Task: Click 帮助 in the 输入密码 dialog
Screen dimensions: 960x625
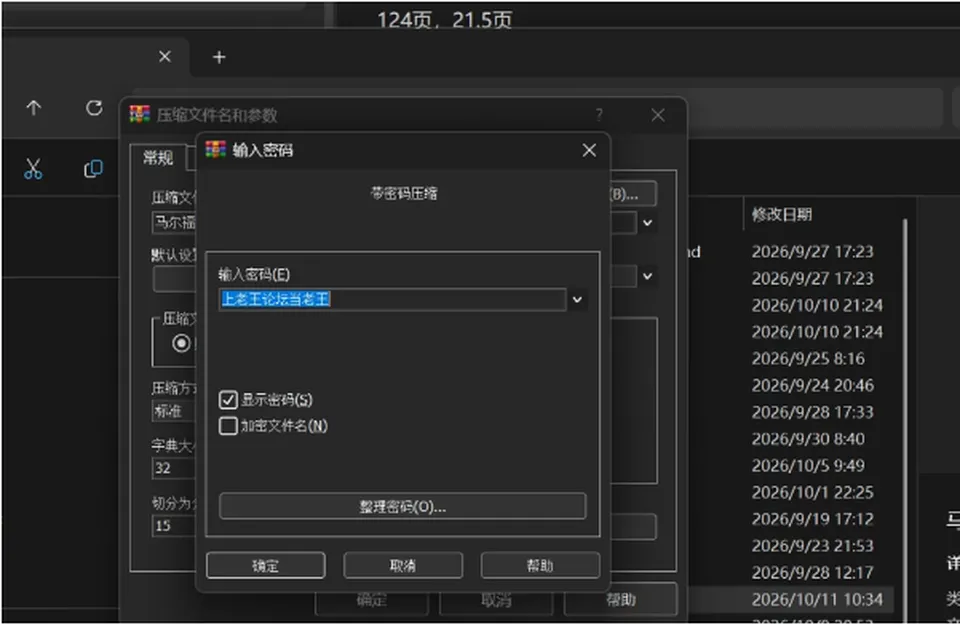Action: tap(540, 565)
